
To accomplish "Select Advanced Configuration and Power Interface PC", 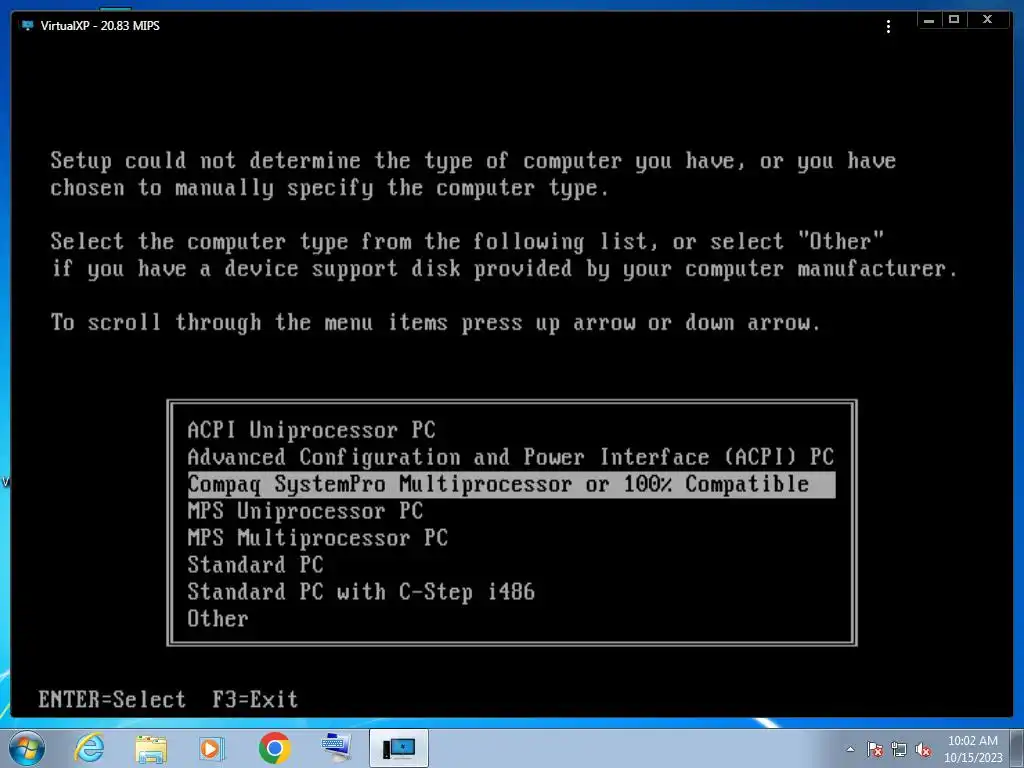I will tap(511, 456).
